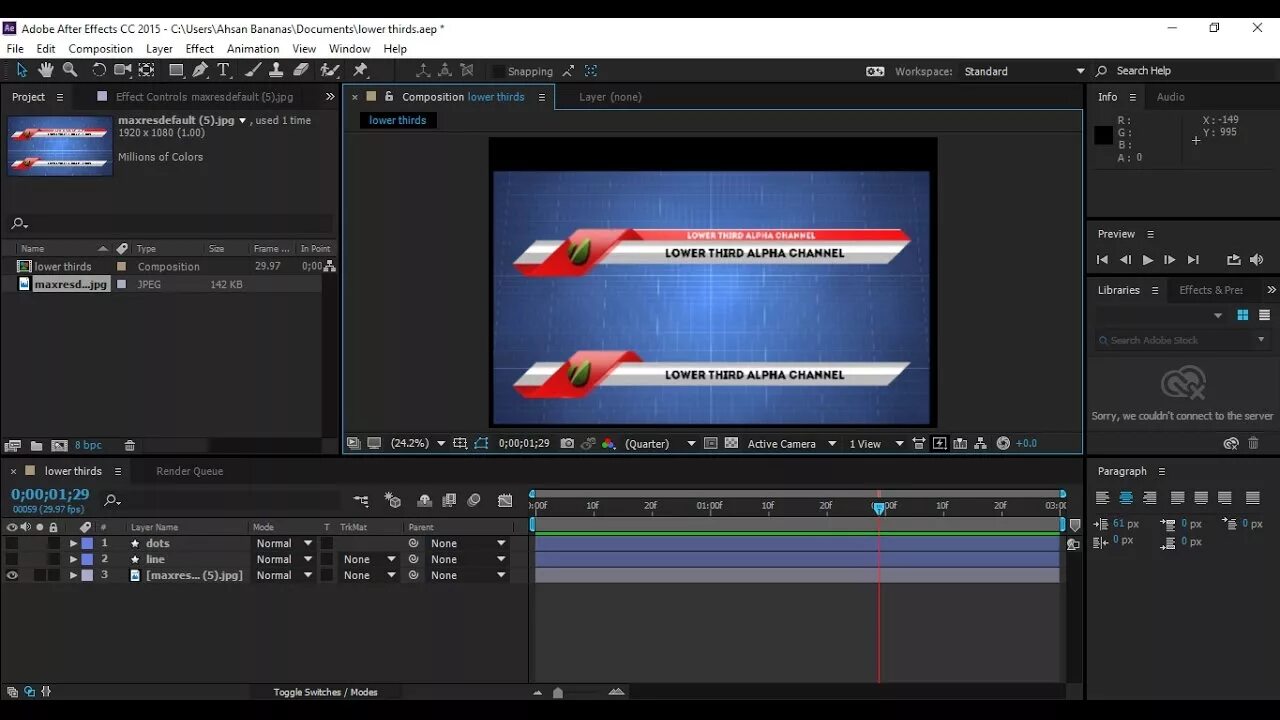Click the Composition Flowchart icon in viewer bar

[x=981, y=443]
